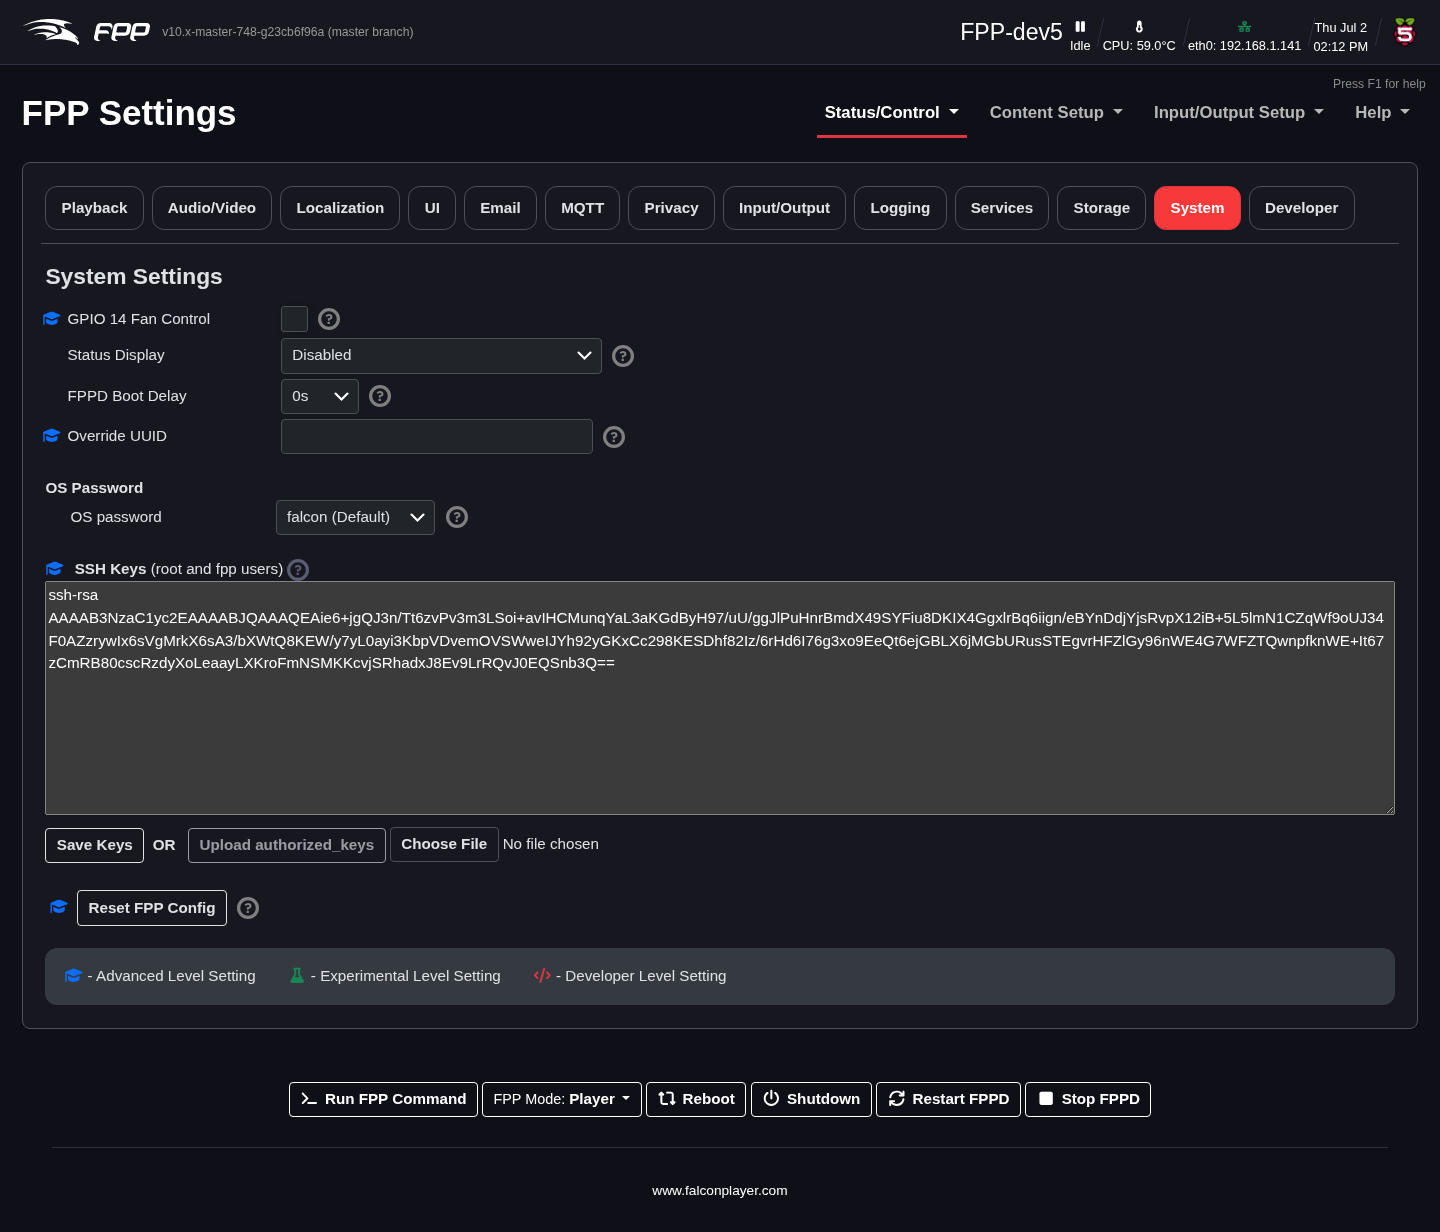Click the Experimental Level flask legend icon
The image size is (1440, 1232).
coord(297,975)
